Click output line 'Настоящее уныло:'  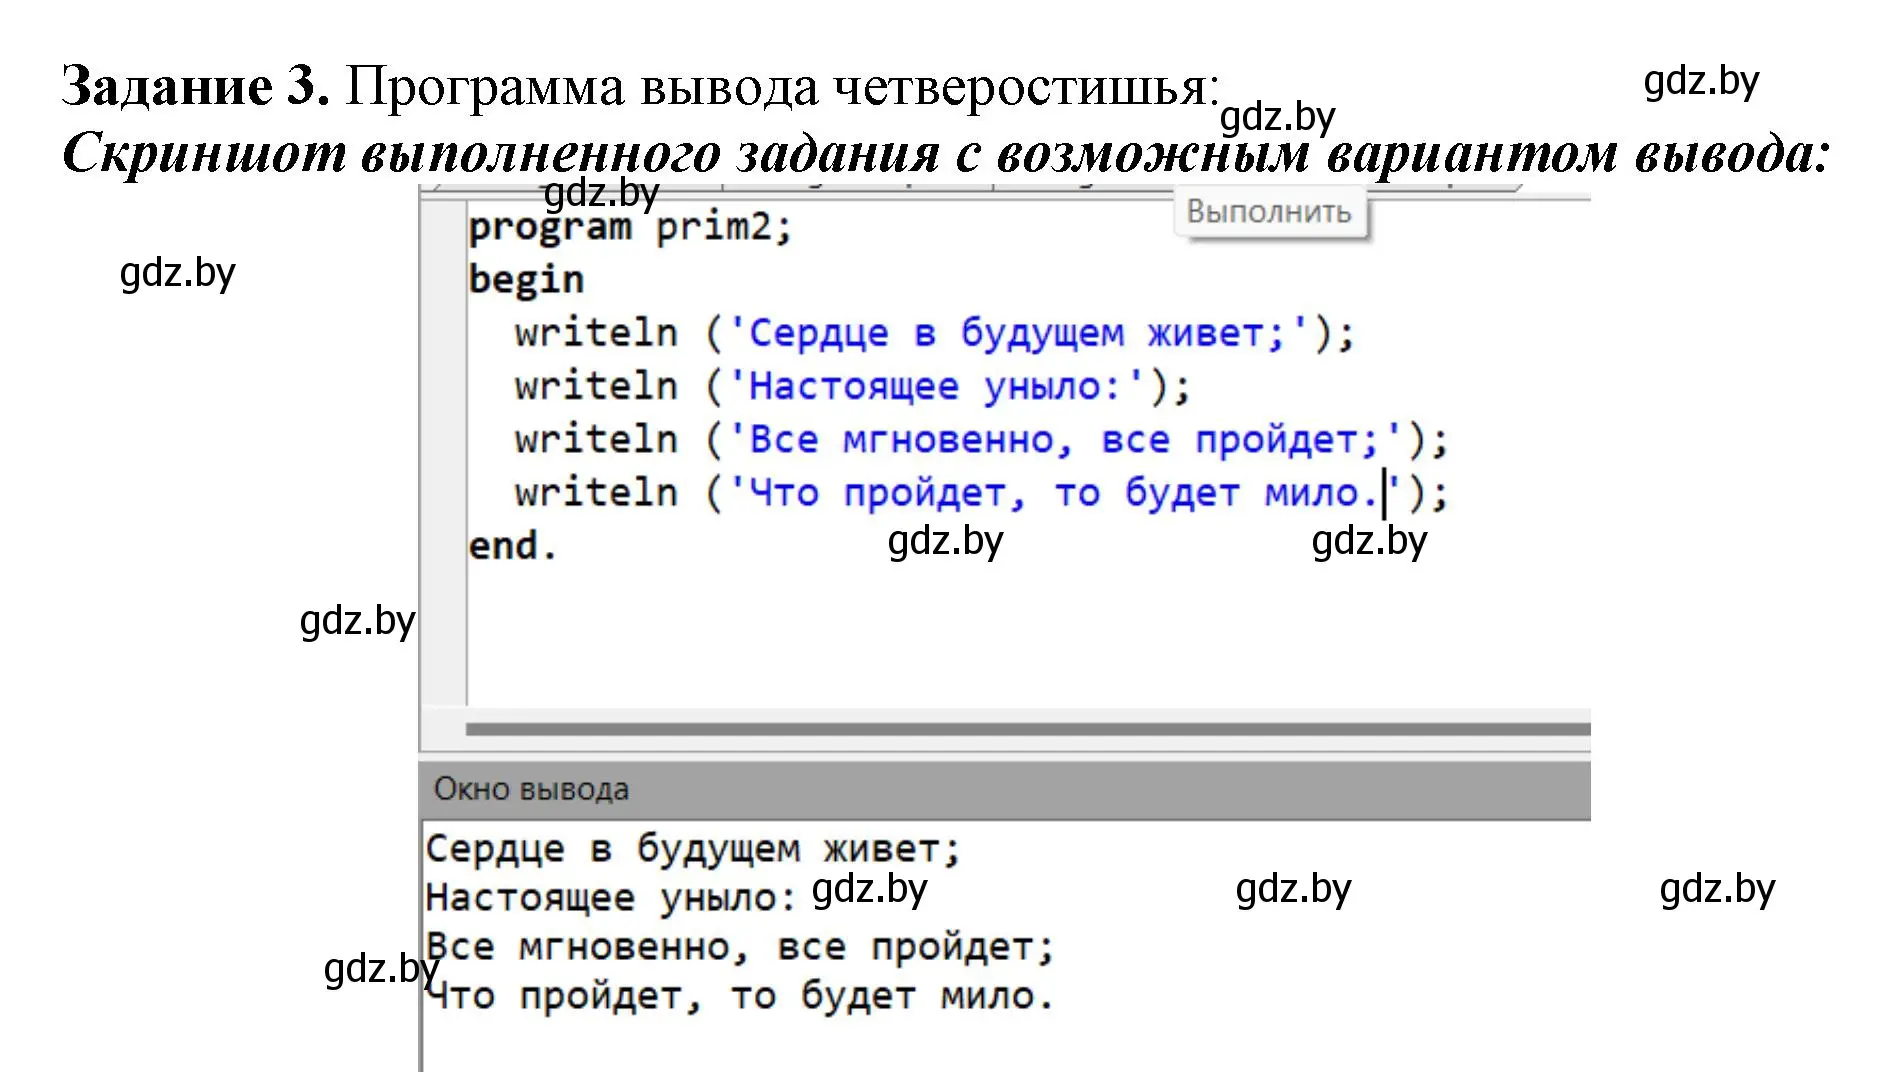point(610,898)
